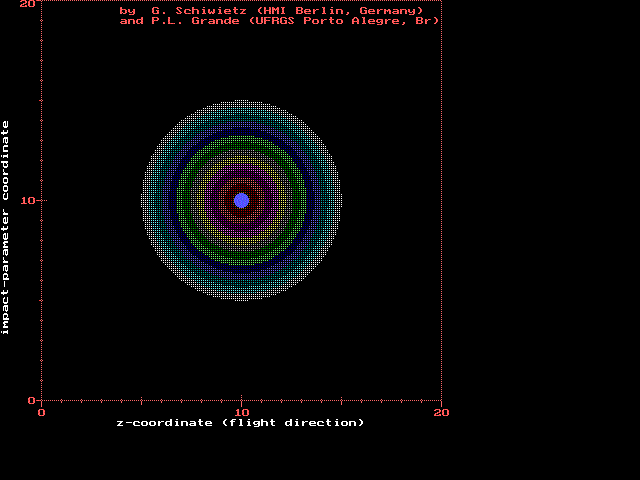Click the '10' tick label on the horizontal axis
The height and width of the screenshot is (480, 640).
(x=242, y=413)
